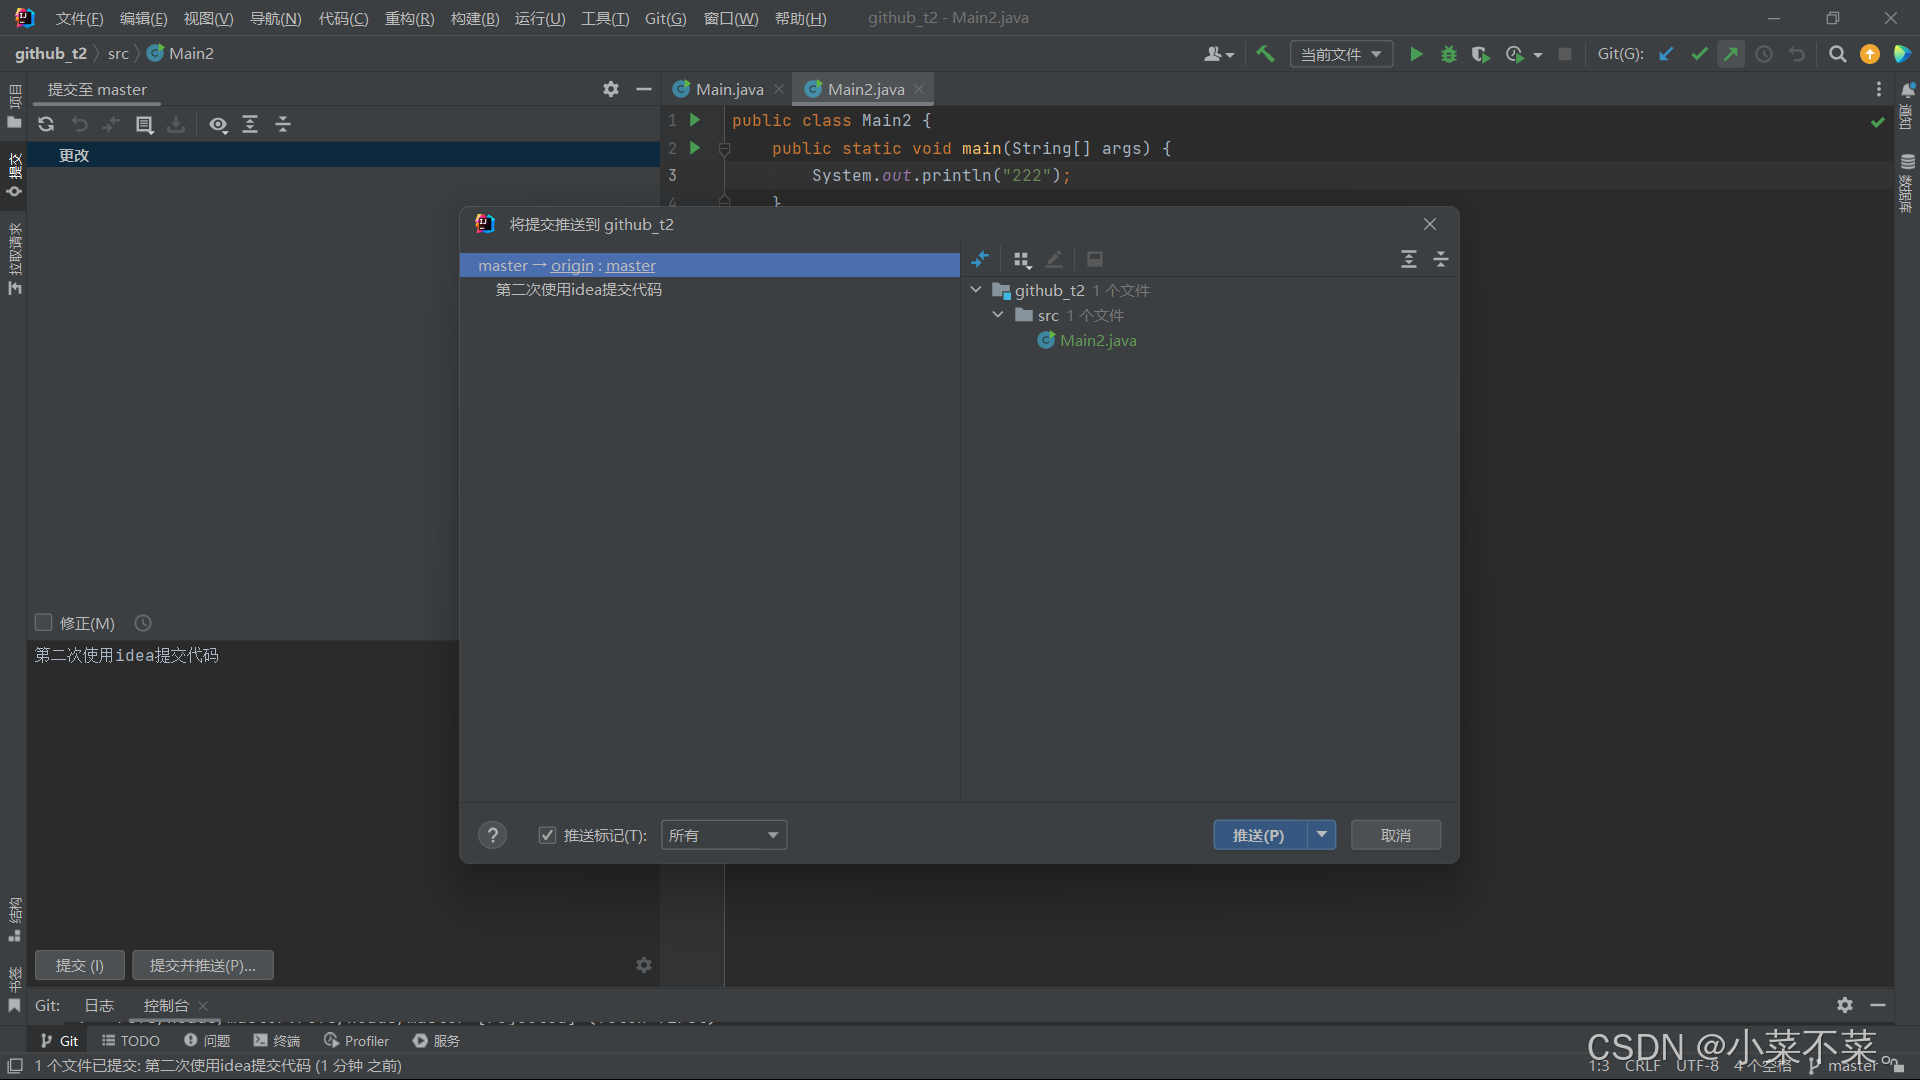Image resolution: width=1920 pixels, height=1080 pixels.
Task: Toggle the 推送标记 checkbox
Action: [x=547, y=835]
